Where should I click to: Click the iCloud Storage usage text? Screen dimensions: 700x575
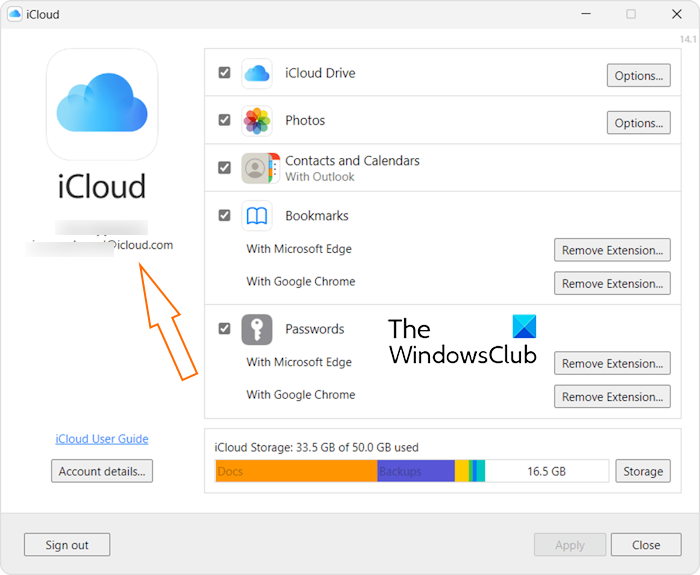(317, 447)
